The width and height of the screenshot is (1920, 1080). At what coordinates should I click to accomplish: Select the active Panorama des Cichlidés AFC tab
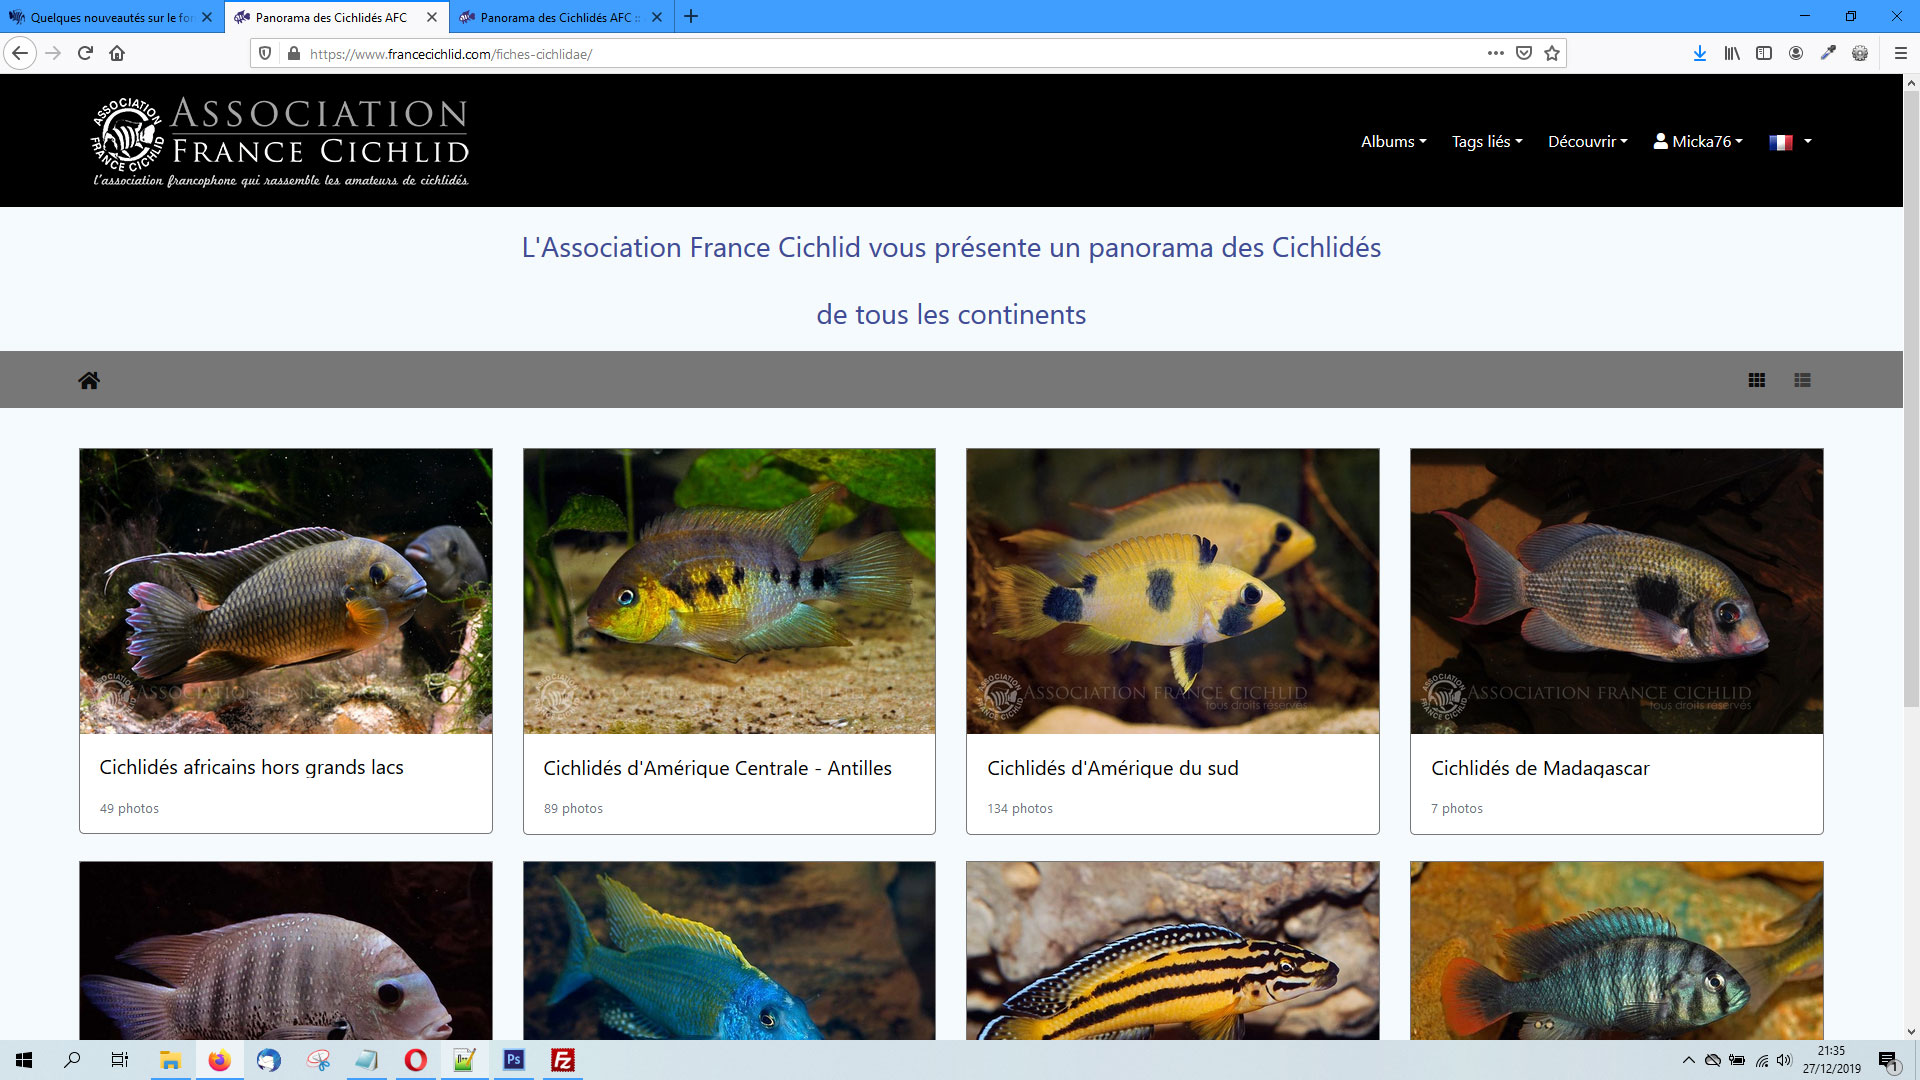click(336, 17)
